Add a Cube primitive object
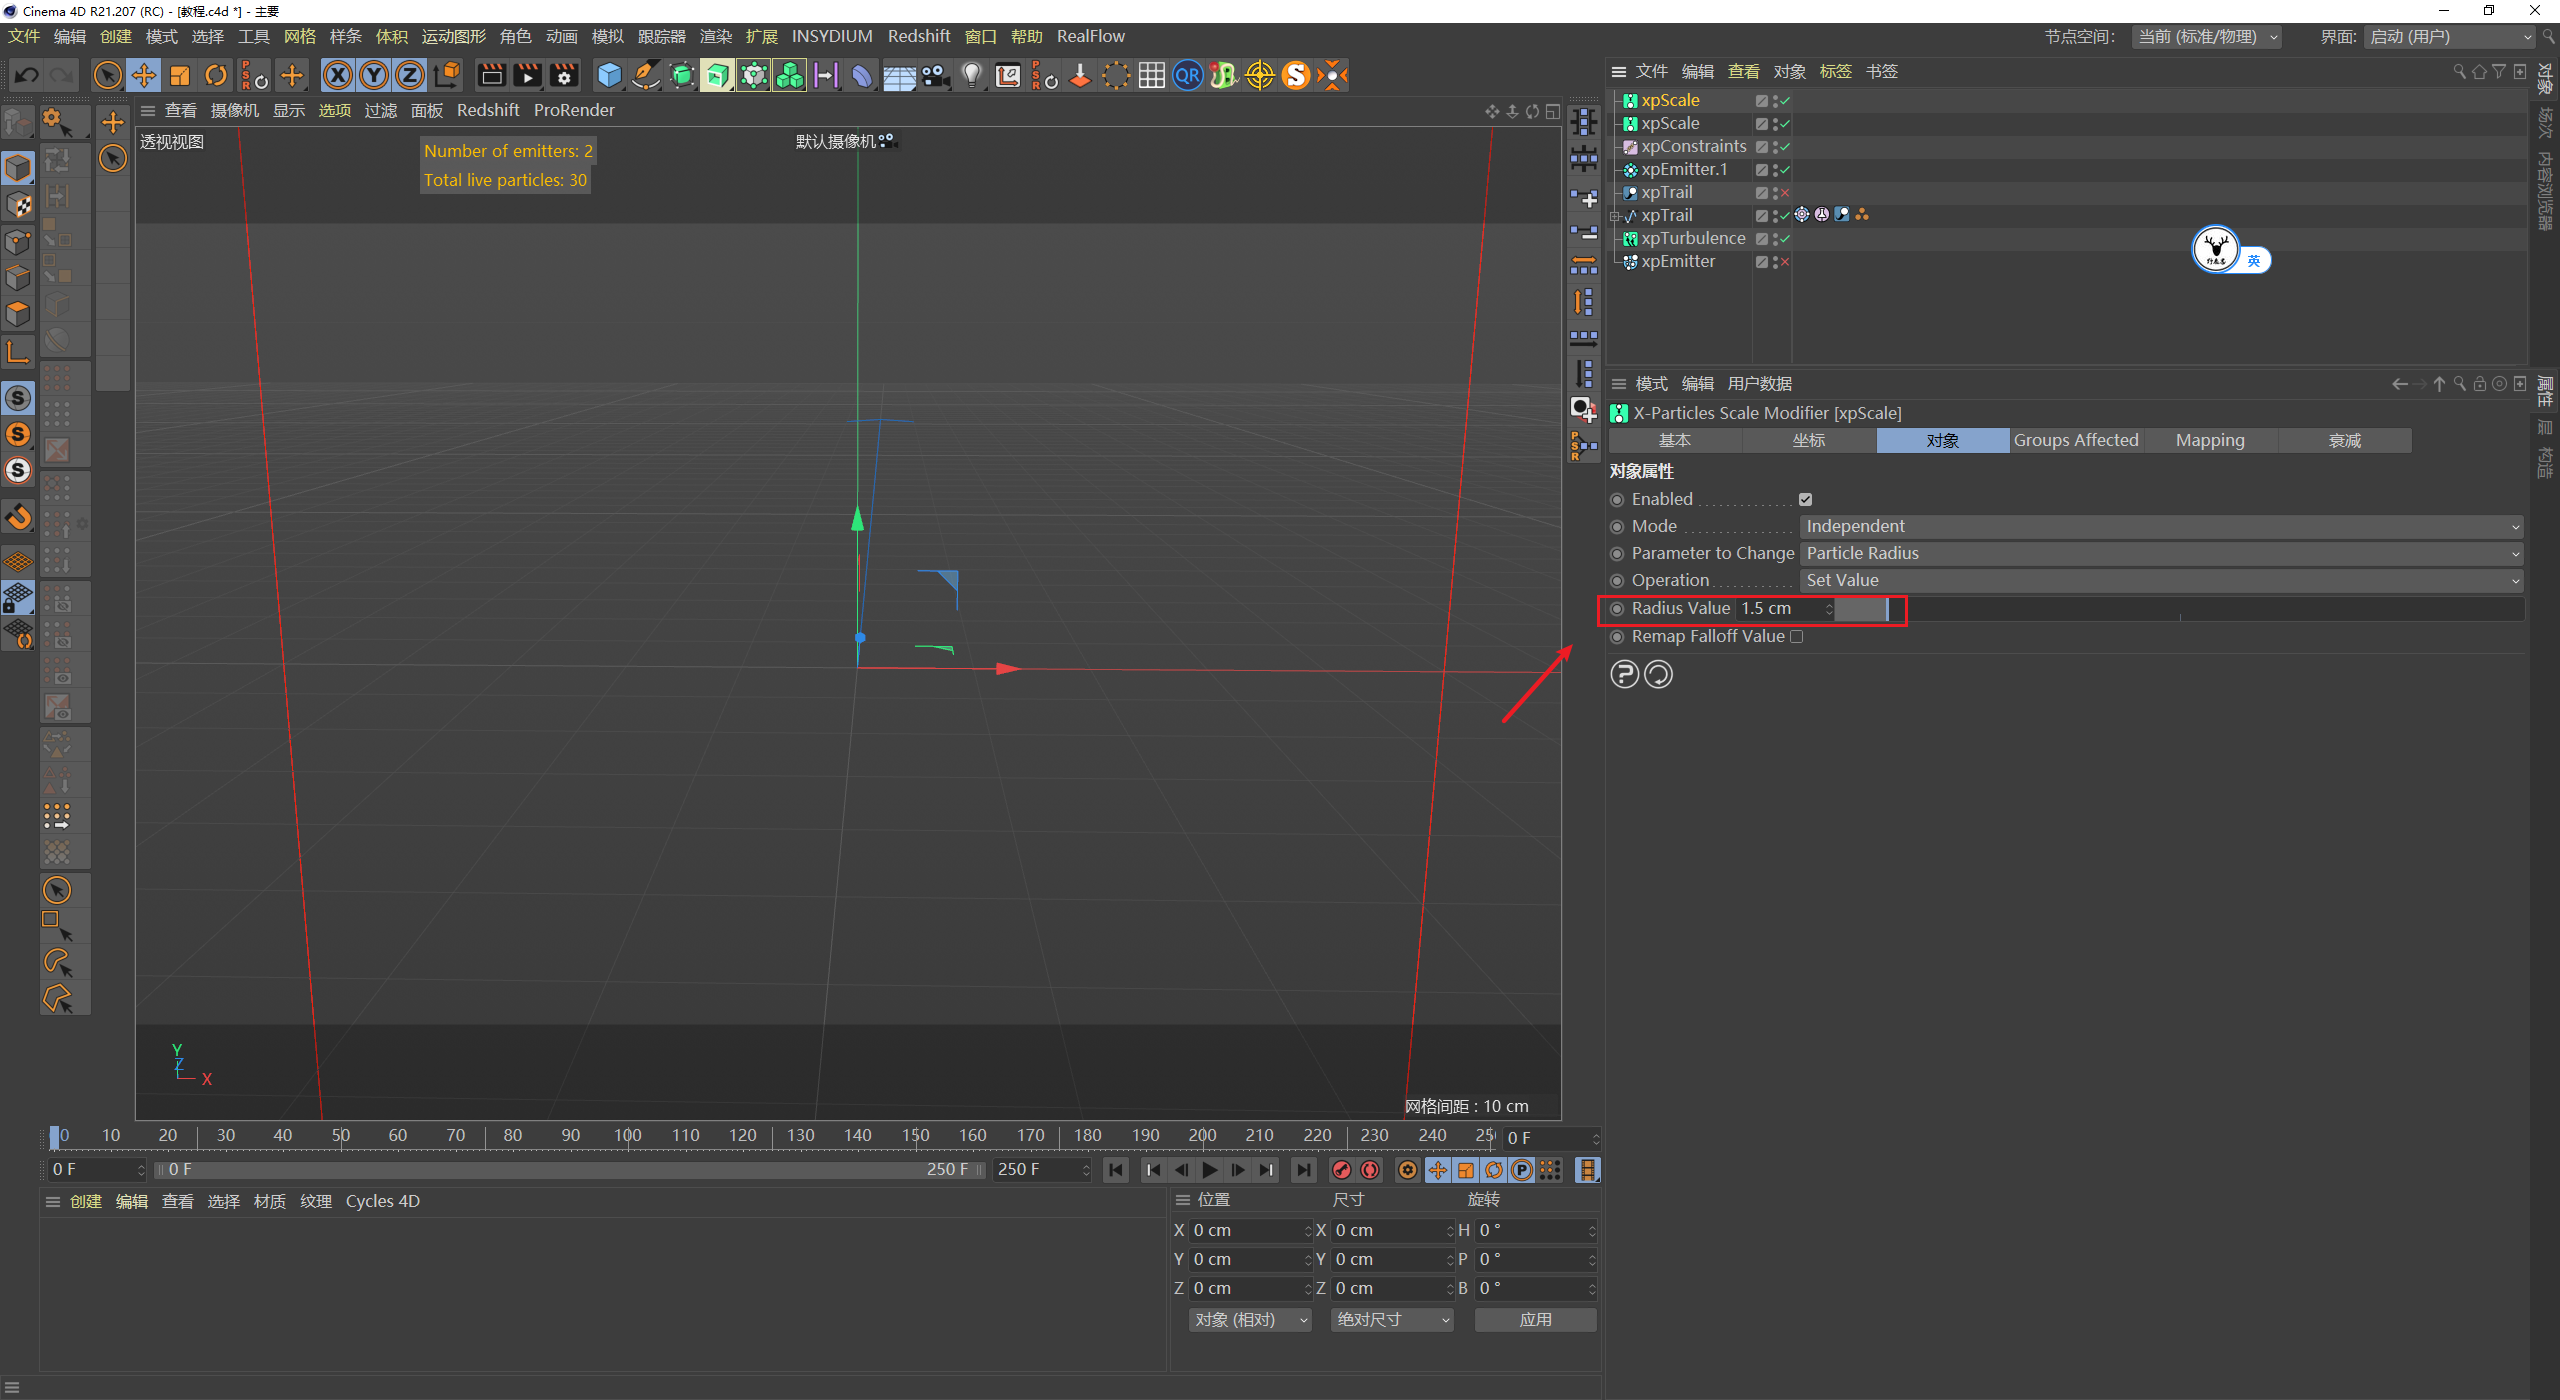2560x1400 pixels. 609,75
